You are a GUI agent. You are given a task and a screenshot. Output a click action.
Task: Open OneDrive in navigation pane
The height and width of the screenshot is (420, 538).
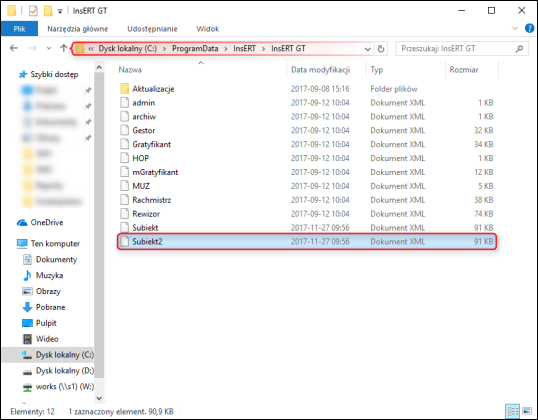click(x=47, y=222)
